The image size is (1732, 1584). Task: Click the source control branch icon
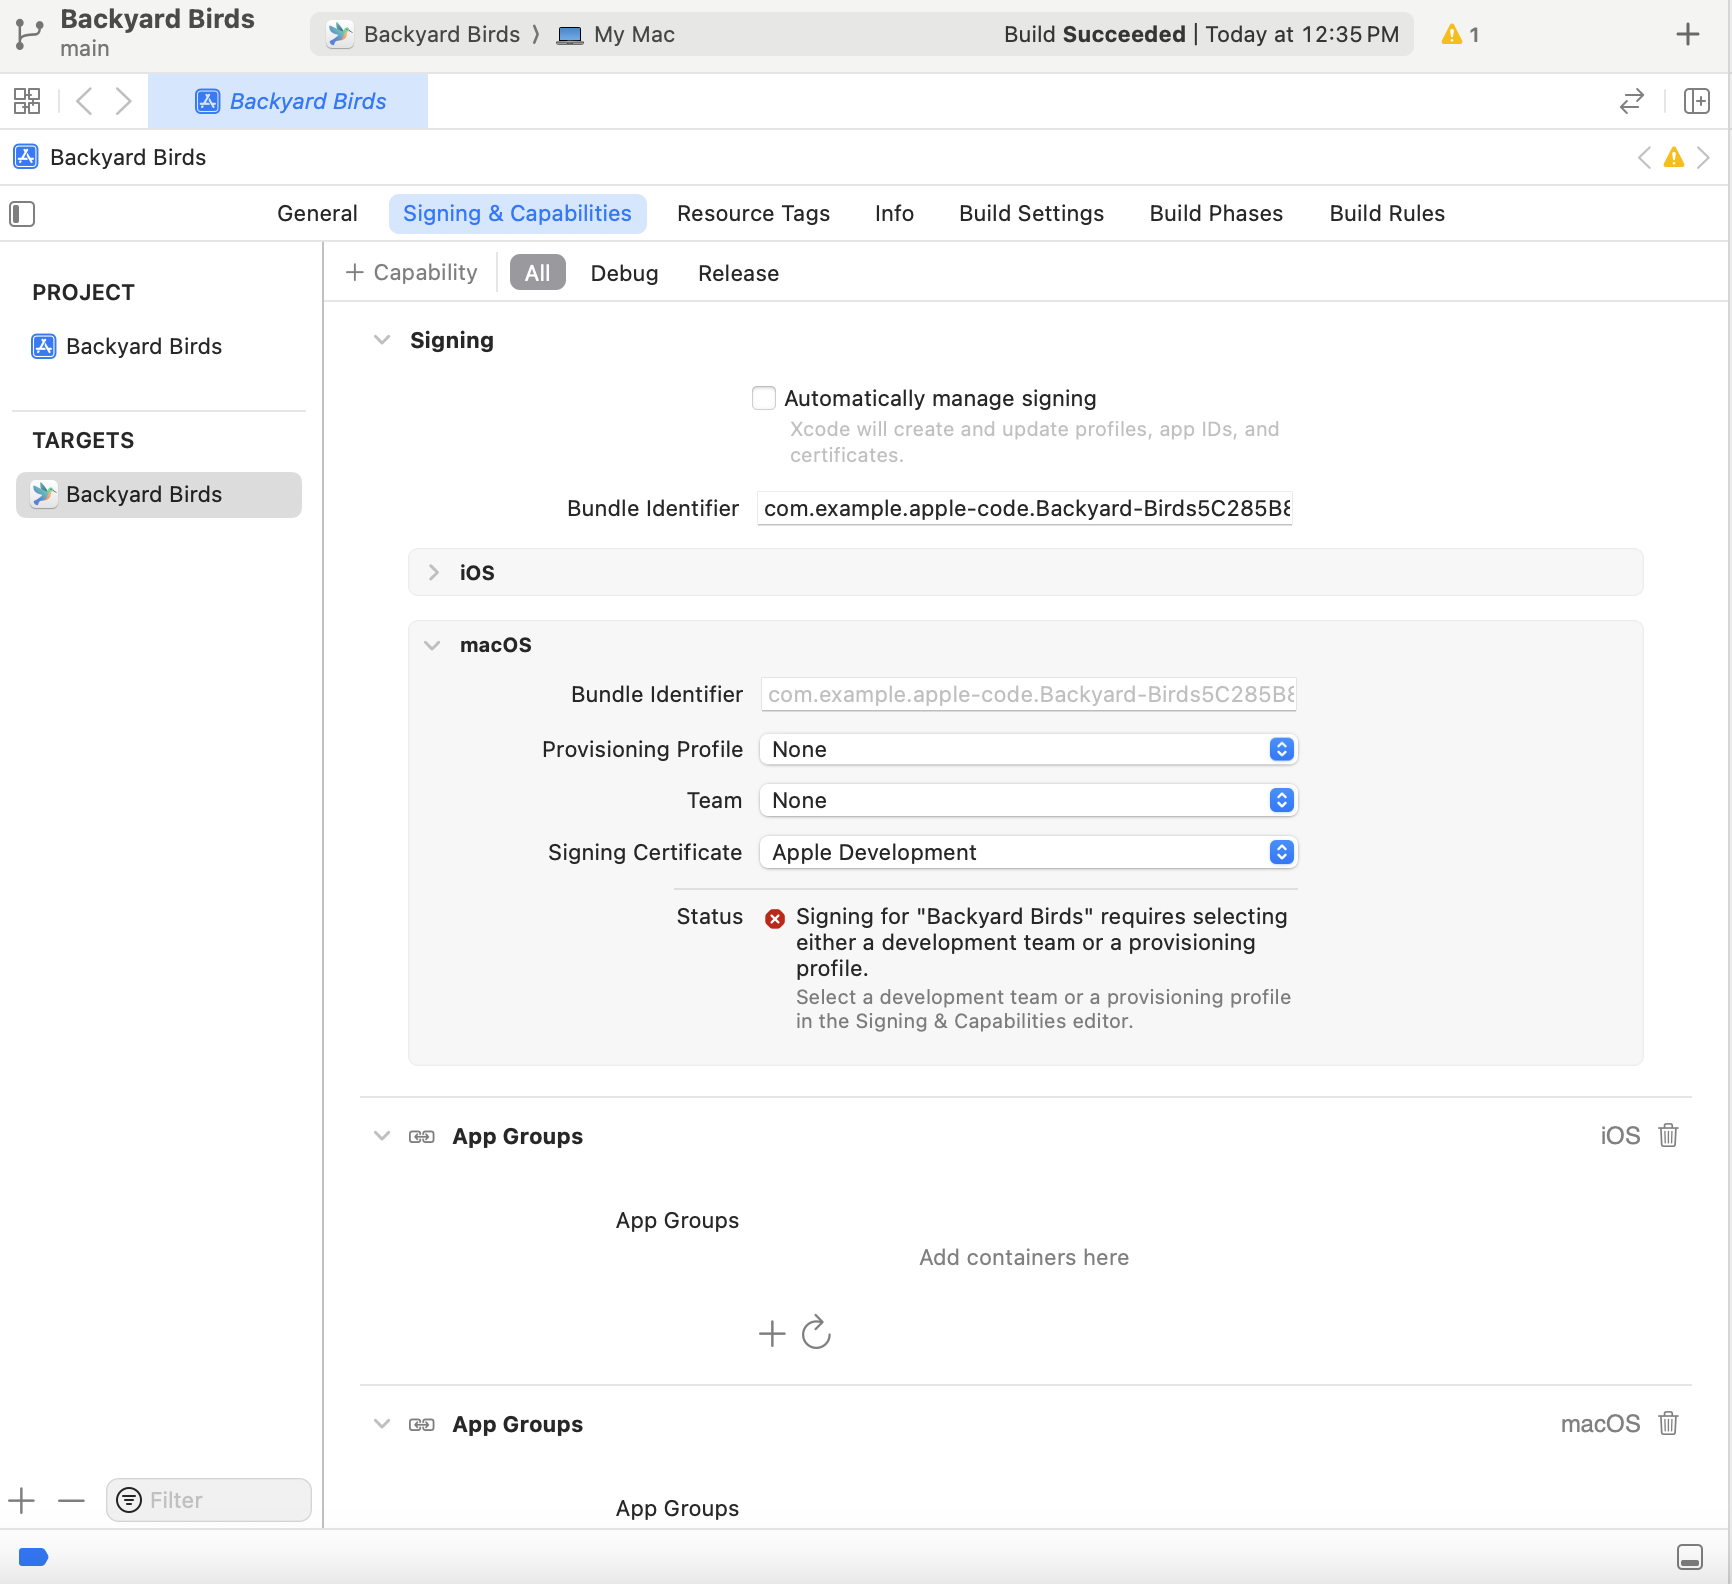click(x=29, y=35)
